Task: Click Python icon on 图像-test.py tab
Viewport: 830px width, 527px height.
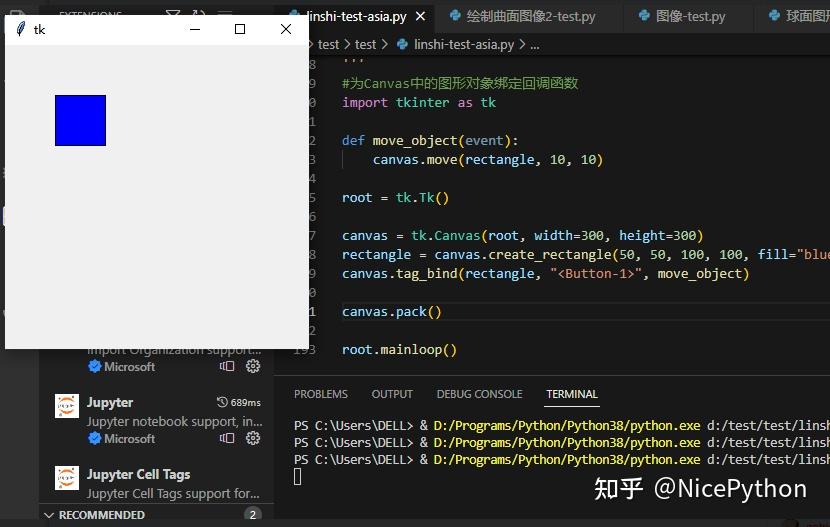Action: pos(644,15)
